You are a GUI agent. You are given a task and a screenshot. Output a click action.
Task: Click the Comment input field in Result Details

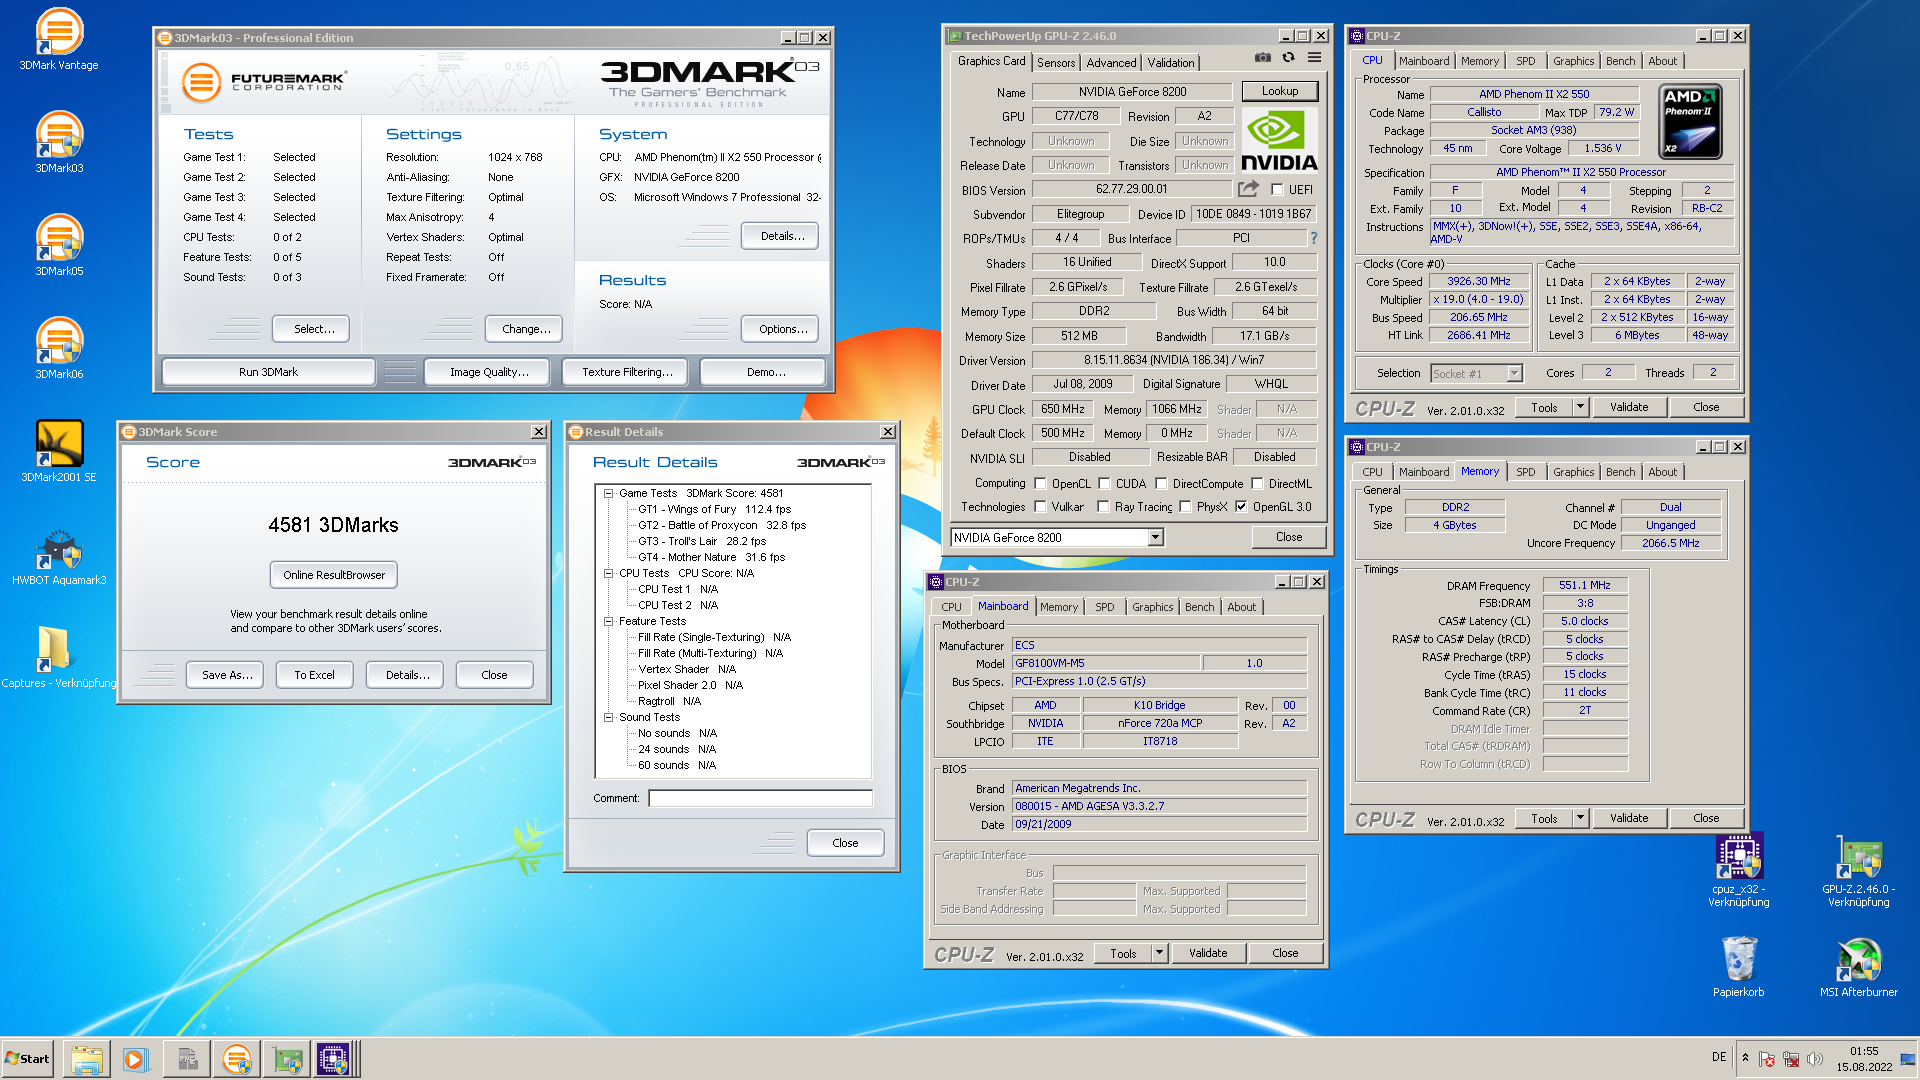click(760, 798)
